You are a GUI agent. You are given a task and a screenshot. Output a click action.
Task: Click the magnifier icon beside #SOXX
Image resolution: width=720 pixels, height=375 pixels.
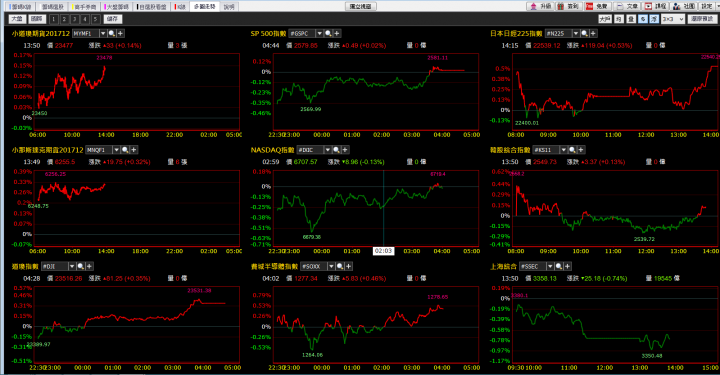pos(340,266)
